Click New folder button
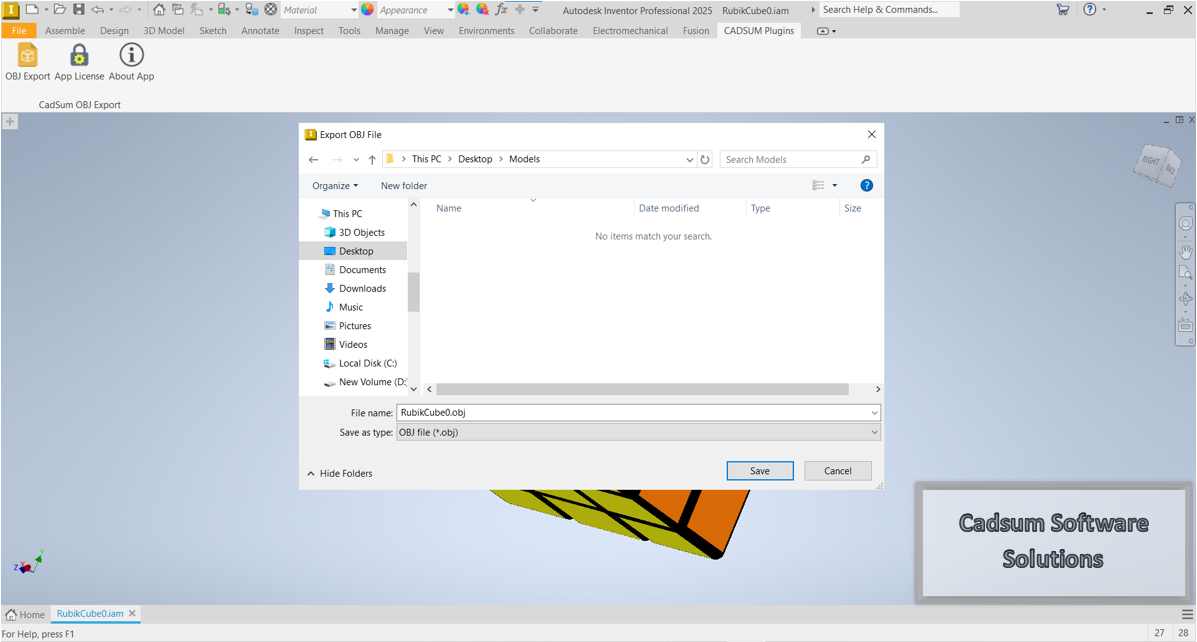Viewport: 1197px width, 642px height. pyautogui.click(x=404, y=186)
